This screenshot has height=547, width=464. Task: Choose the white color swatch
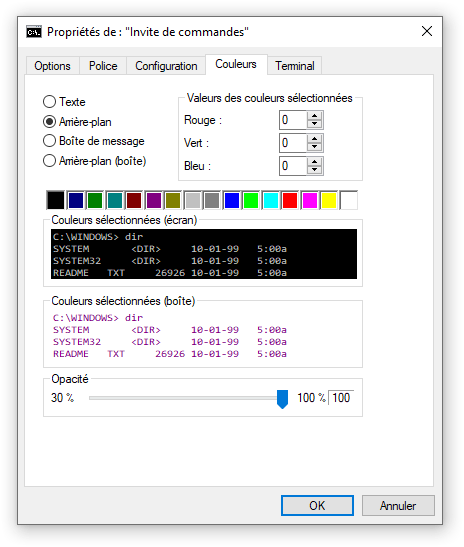[349, 200]
